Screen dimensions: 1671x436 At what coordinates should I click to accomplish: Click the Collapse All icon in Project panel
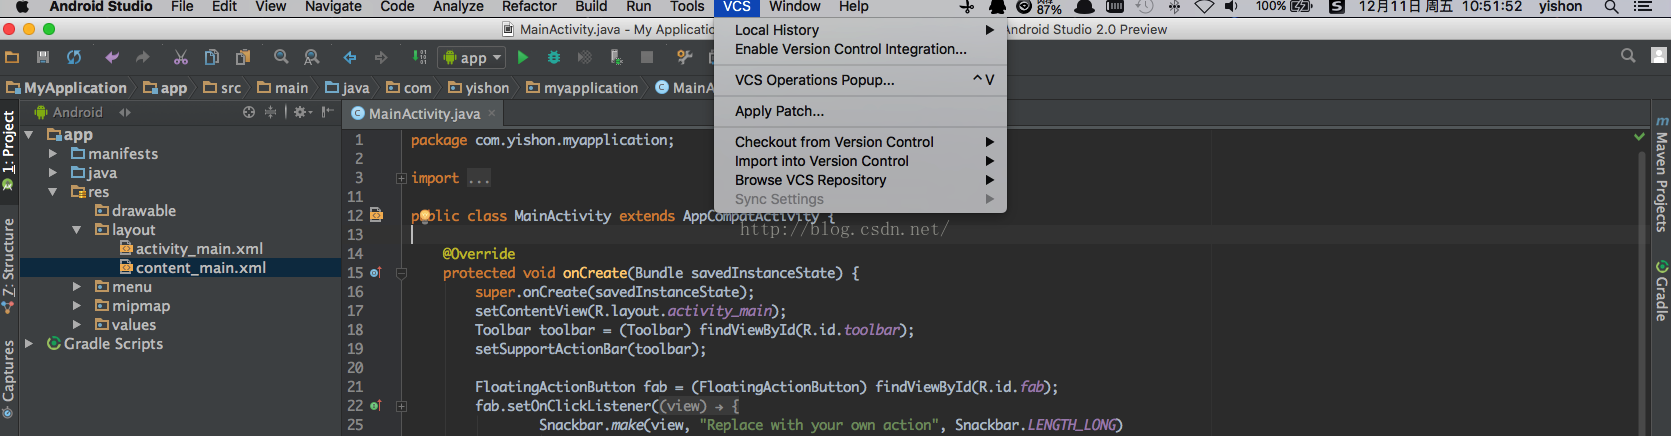coord(270,112)
